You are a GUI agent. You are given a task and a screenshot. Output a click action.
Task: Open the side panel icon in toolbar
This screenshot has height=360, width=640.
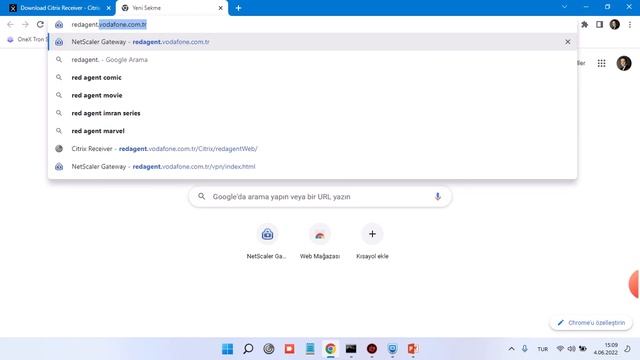pyautogui.click(x=599, y=24)
